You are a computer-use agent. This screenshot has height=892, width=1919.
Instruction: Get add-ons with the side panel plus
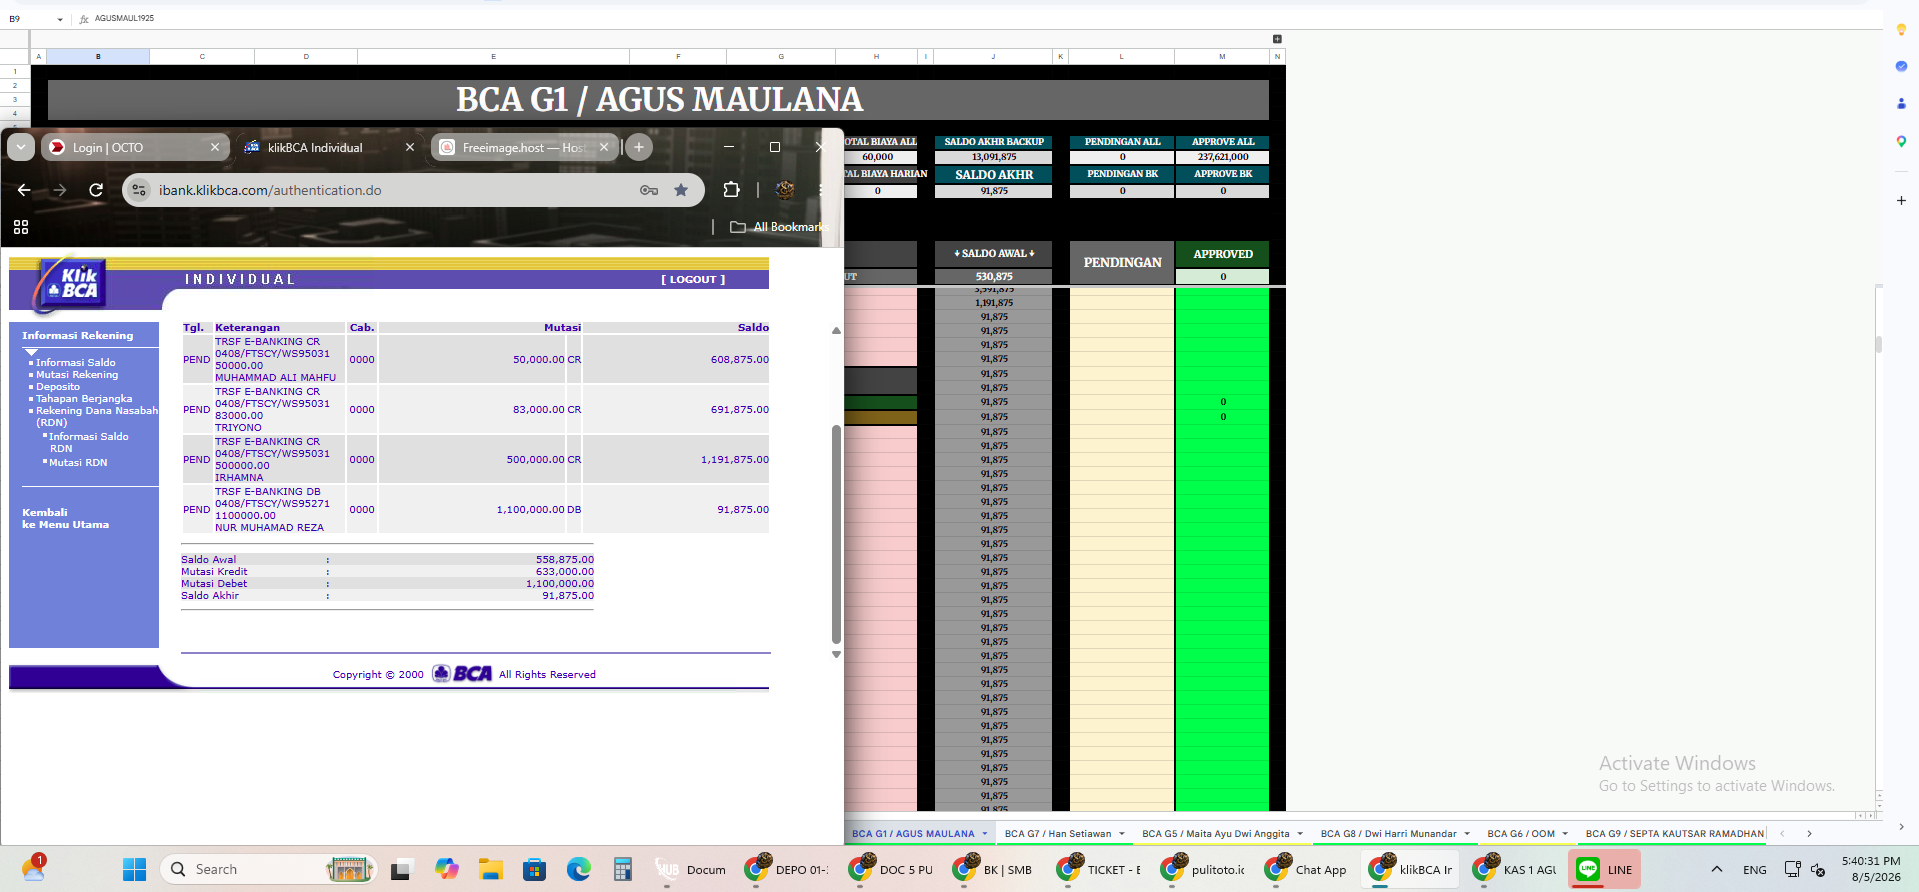(1901, 200)
